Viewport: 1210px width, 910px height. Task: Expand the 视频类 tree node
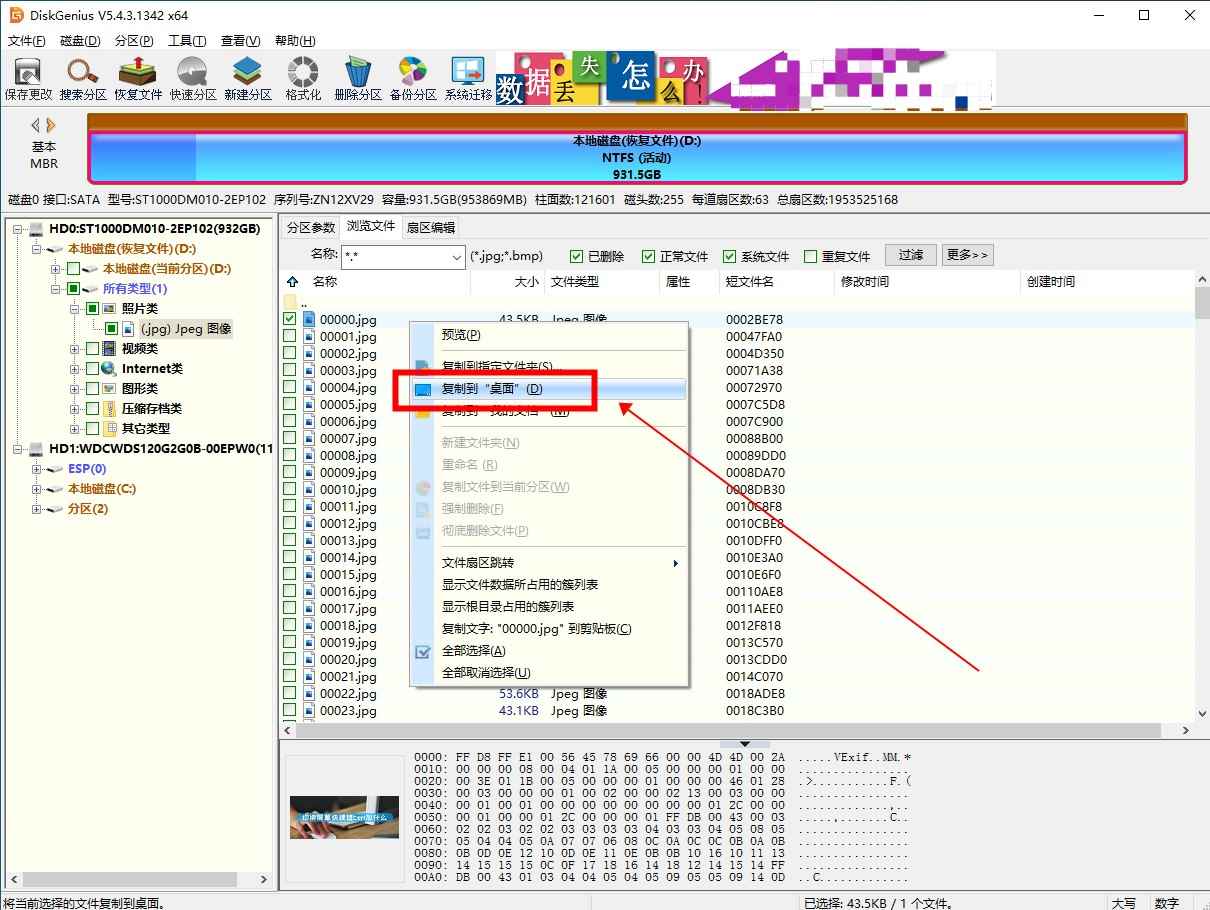click(76, 349)
